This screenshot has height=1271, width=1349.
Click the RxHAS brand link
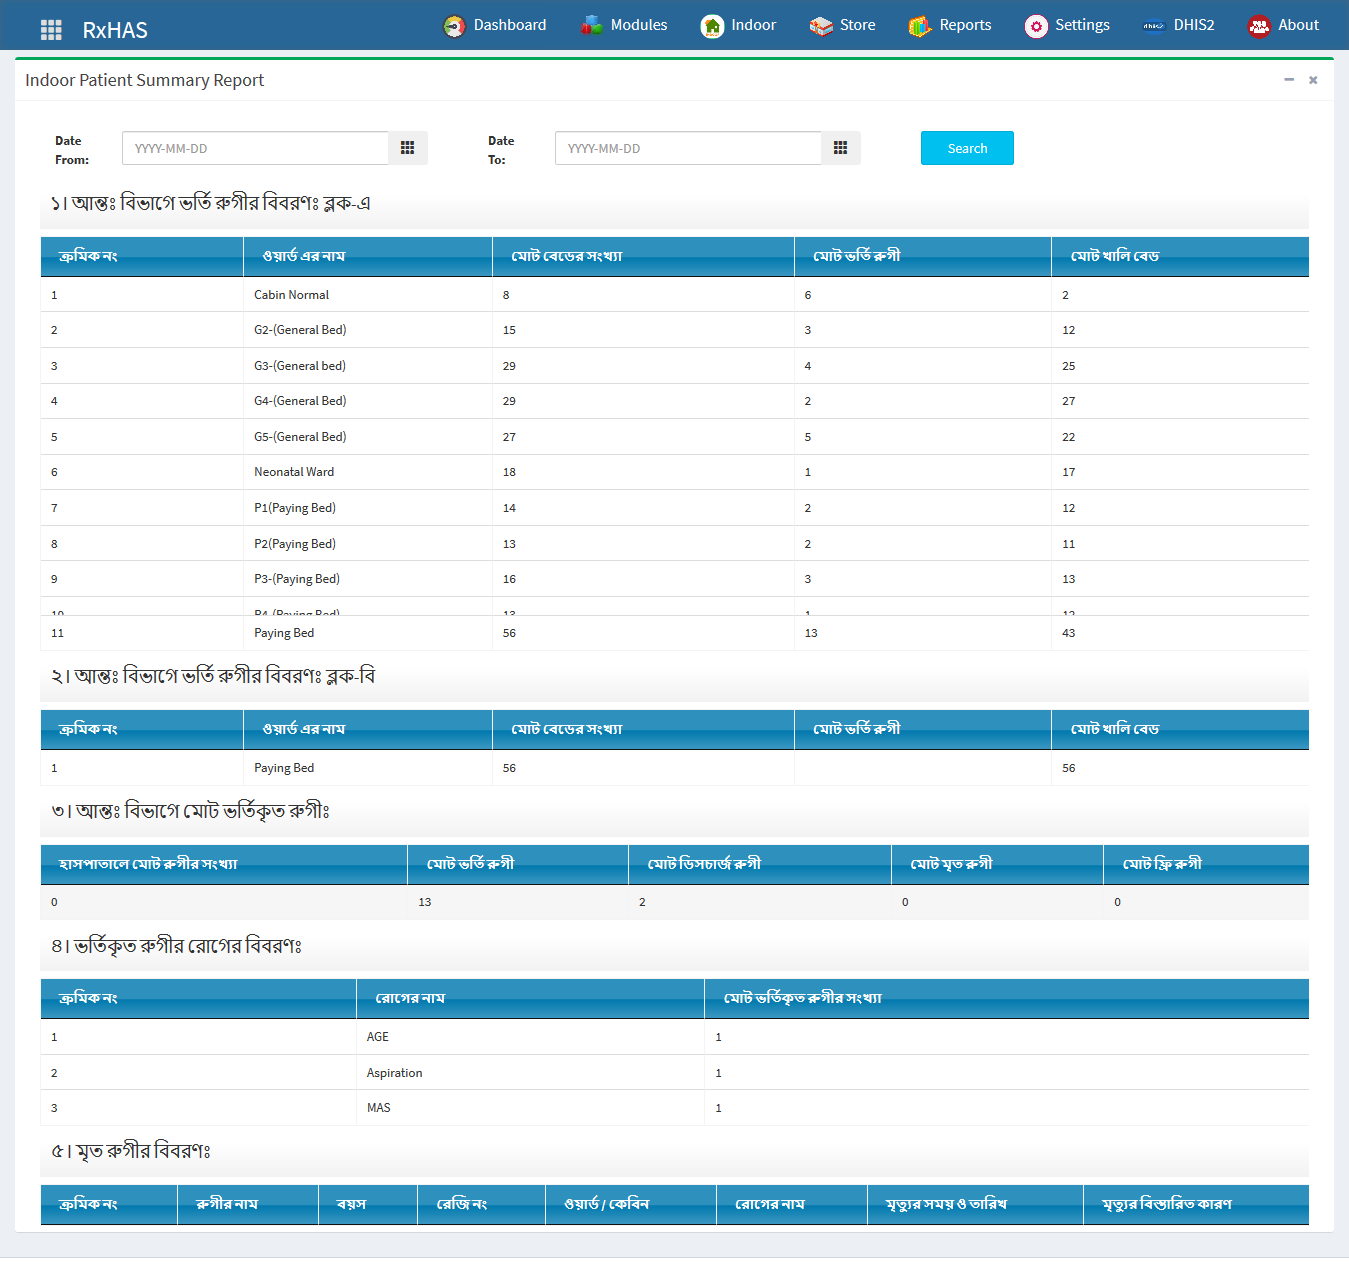pyautogui.click(x=115, y=30)
